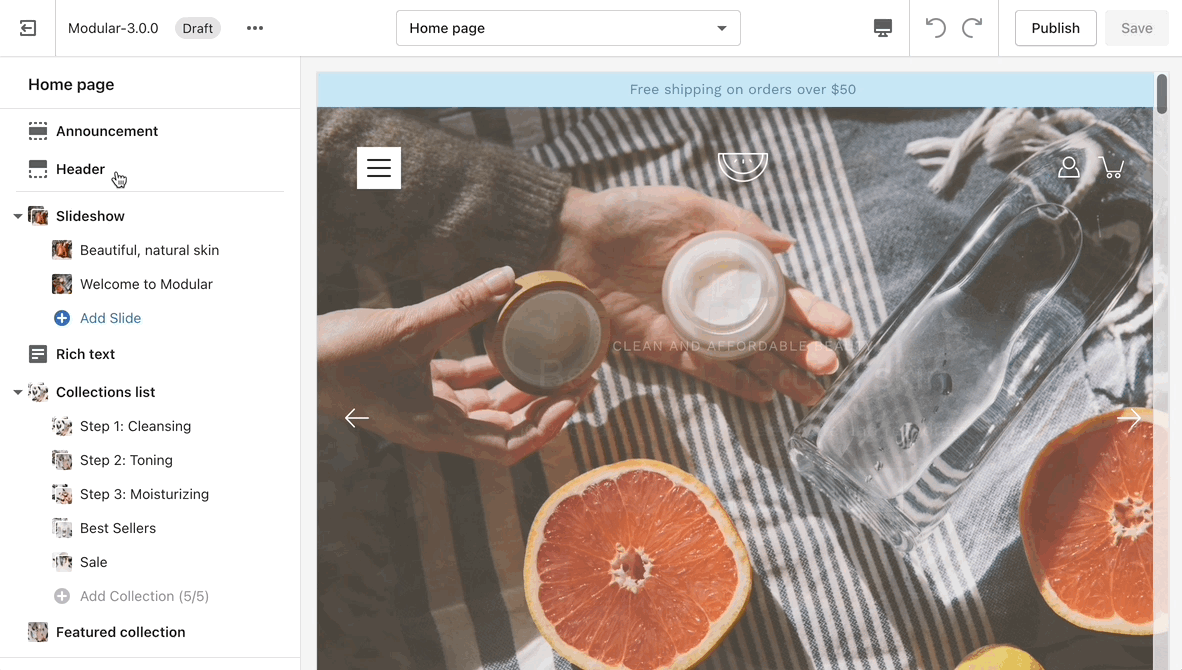The width and height of the screenshot is (1182, 670).
Task: Click the Add Slide link
Action: [x=110, y=318]
